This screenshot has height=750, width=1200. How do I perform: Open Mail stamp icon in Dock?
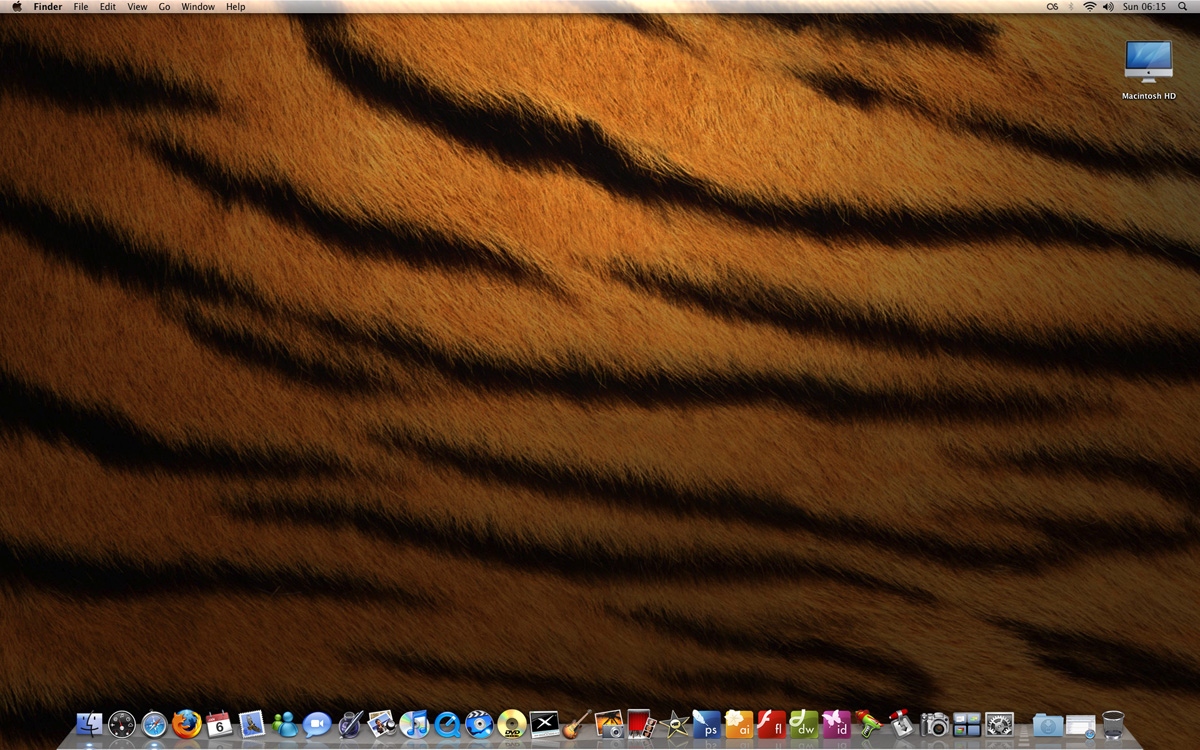[252, 724]
